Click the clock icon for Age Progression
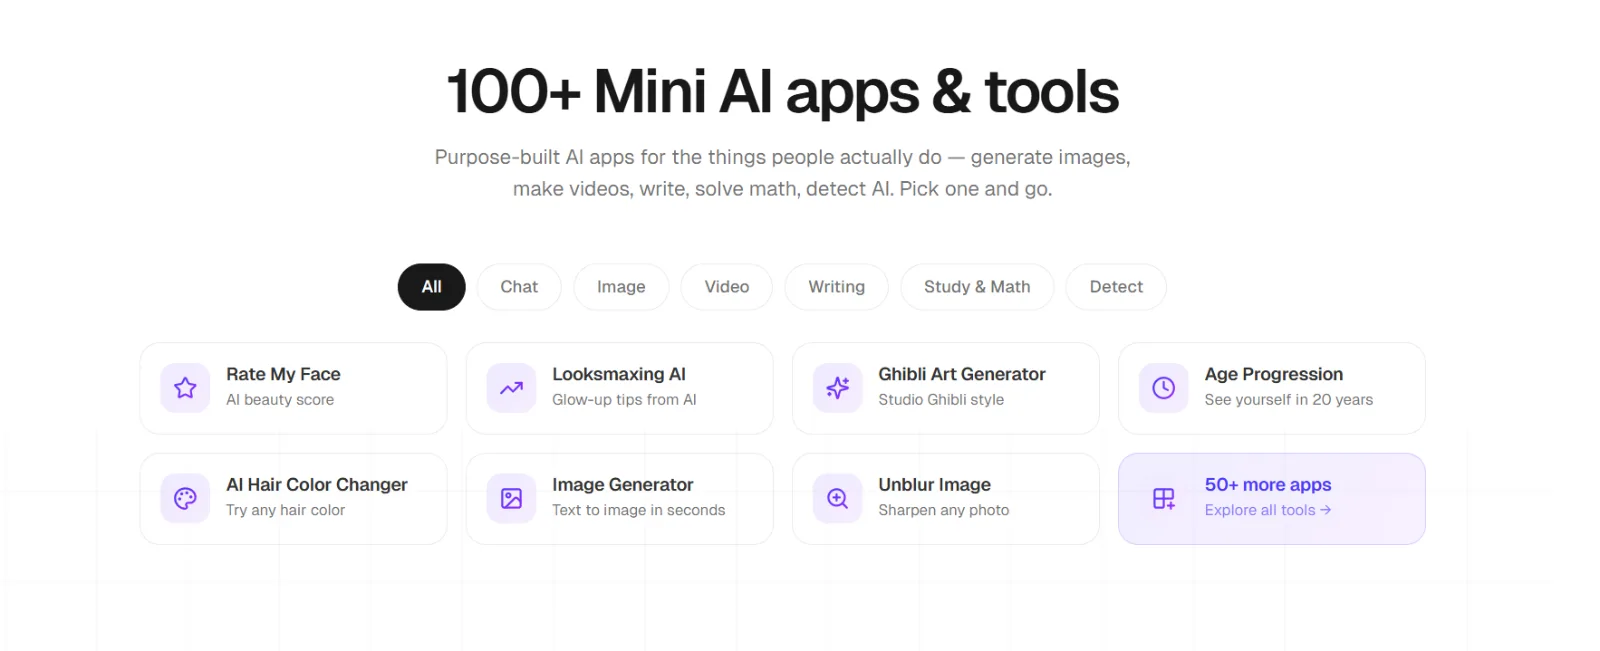The width and height of the screenshot is (1600, 651). 1163,388
